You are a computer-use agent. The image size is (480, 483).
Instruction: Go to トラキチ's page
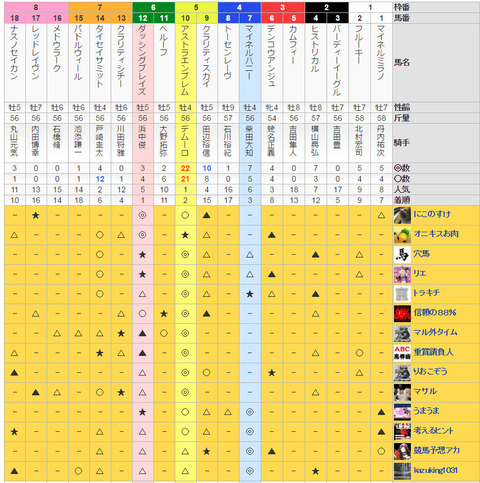(426, 293)
